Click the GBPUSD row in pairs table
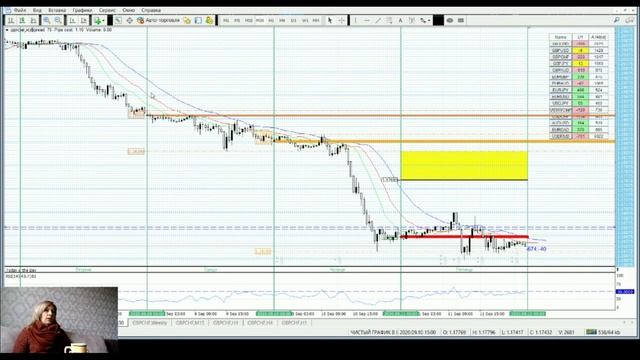Screen dimensions: 640x360 pyautogui.click(x=578, y=50)
